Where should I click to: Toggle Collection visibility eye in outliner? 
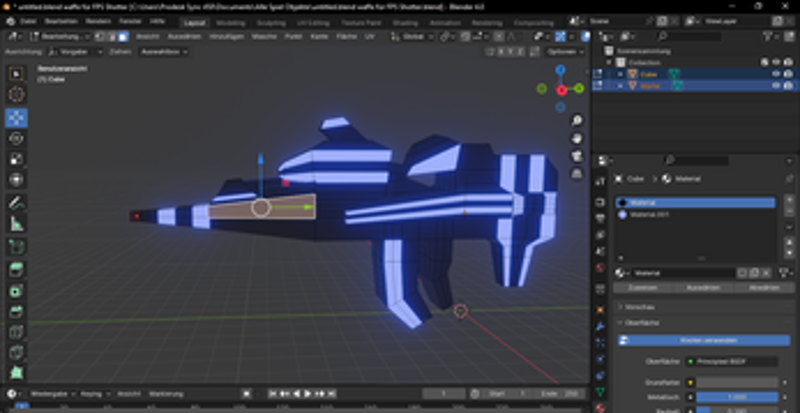click(x=776, y=62)
